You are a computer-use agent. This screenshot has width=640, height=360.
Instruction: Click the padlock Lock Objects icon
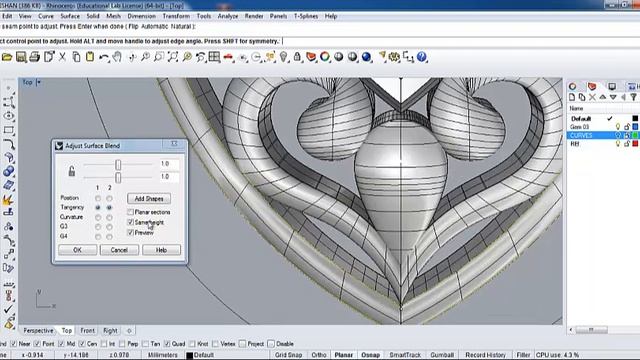(297, 57)
